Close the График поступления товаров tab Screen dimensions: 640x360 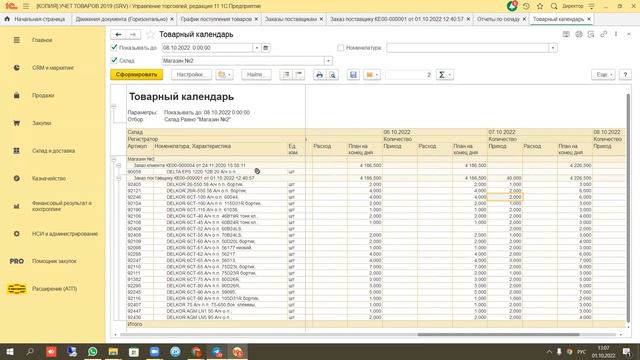tap(256, 19)
